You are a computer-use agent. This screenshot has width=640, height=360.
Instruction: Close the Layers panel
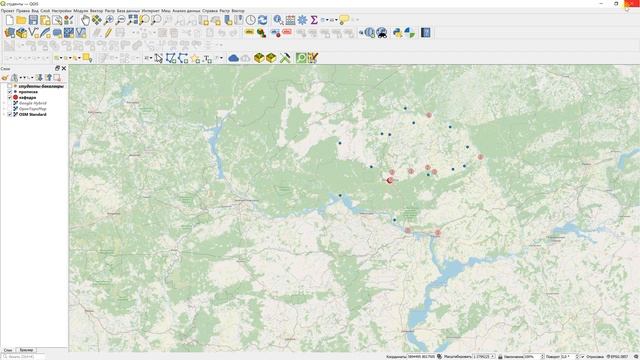pos(64,68)
